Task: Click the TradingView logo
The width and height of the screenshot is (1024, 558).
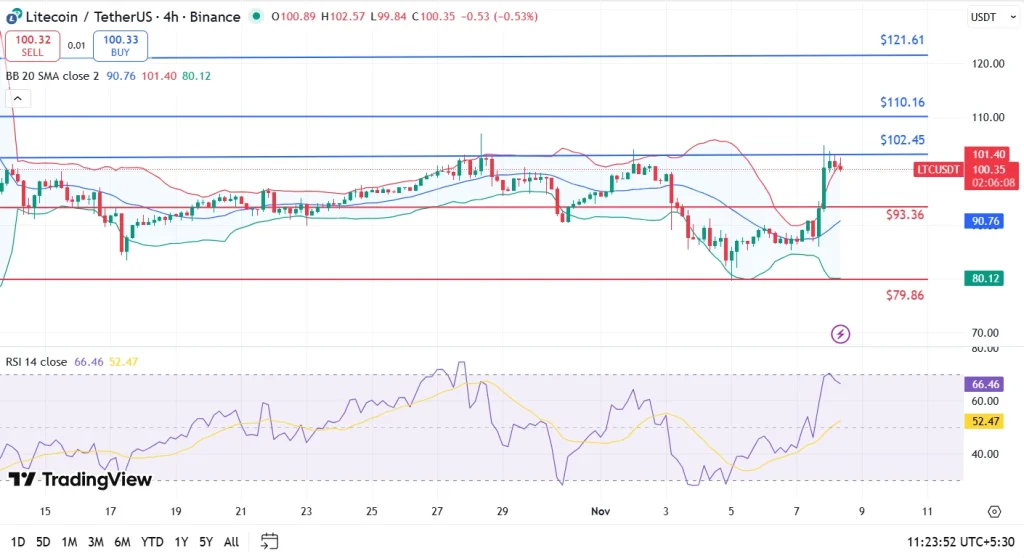Action: (x=80, y=480)
